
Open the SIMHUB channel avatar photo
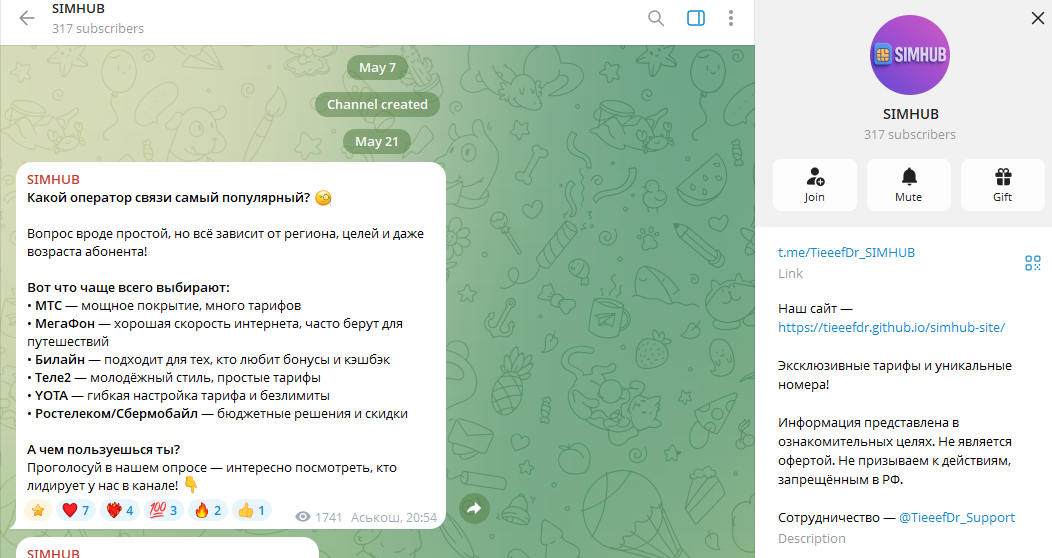pos(910,55)
